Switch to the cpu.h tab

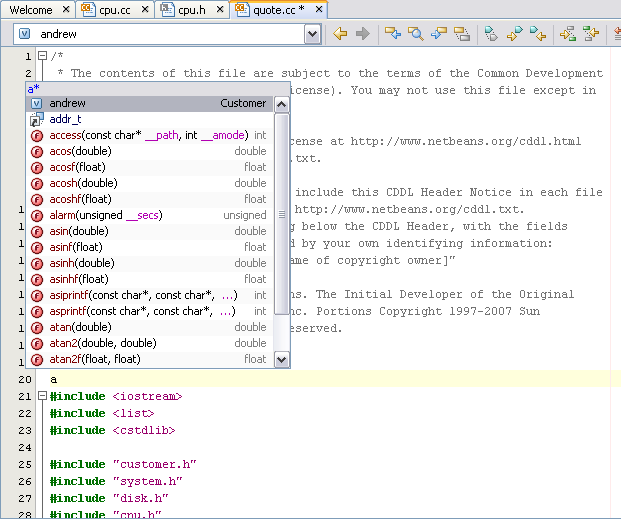click(x=192, y=10)
